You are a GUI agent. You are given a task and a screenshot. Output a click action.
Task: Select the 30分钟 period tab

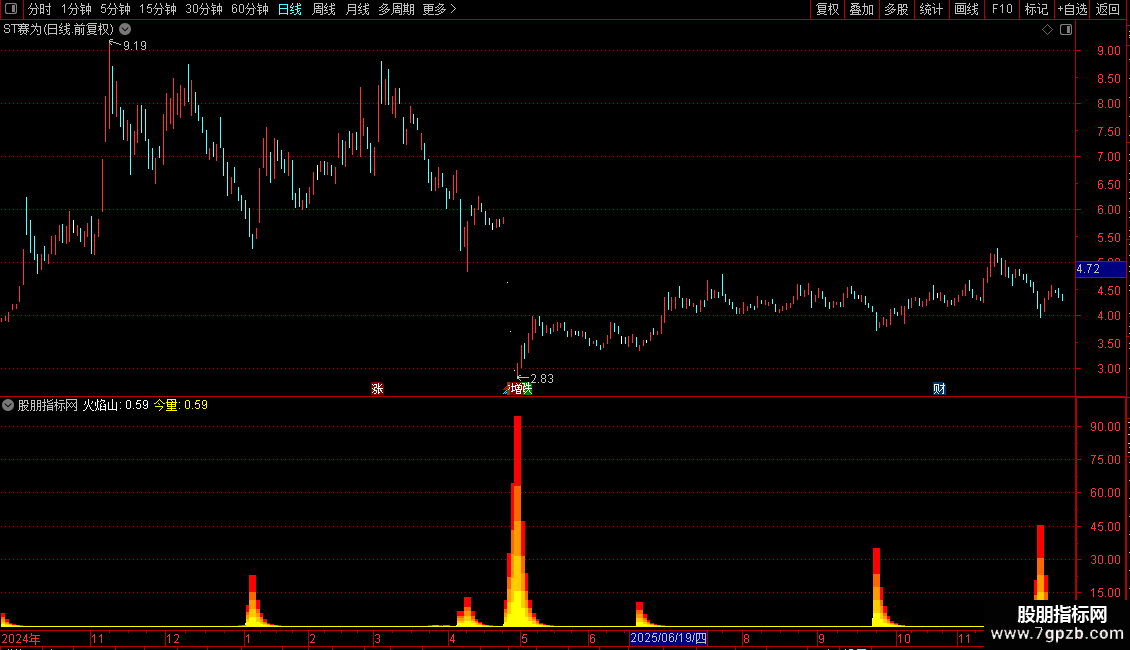[x=204, y=9]
